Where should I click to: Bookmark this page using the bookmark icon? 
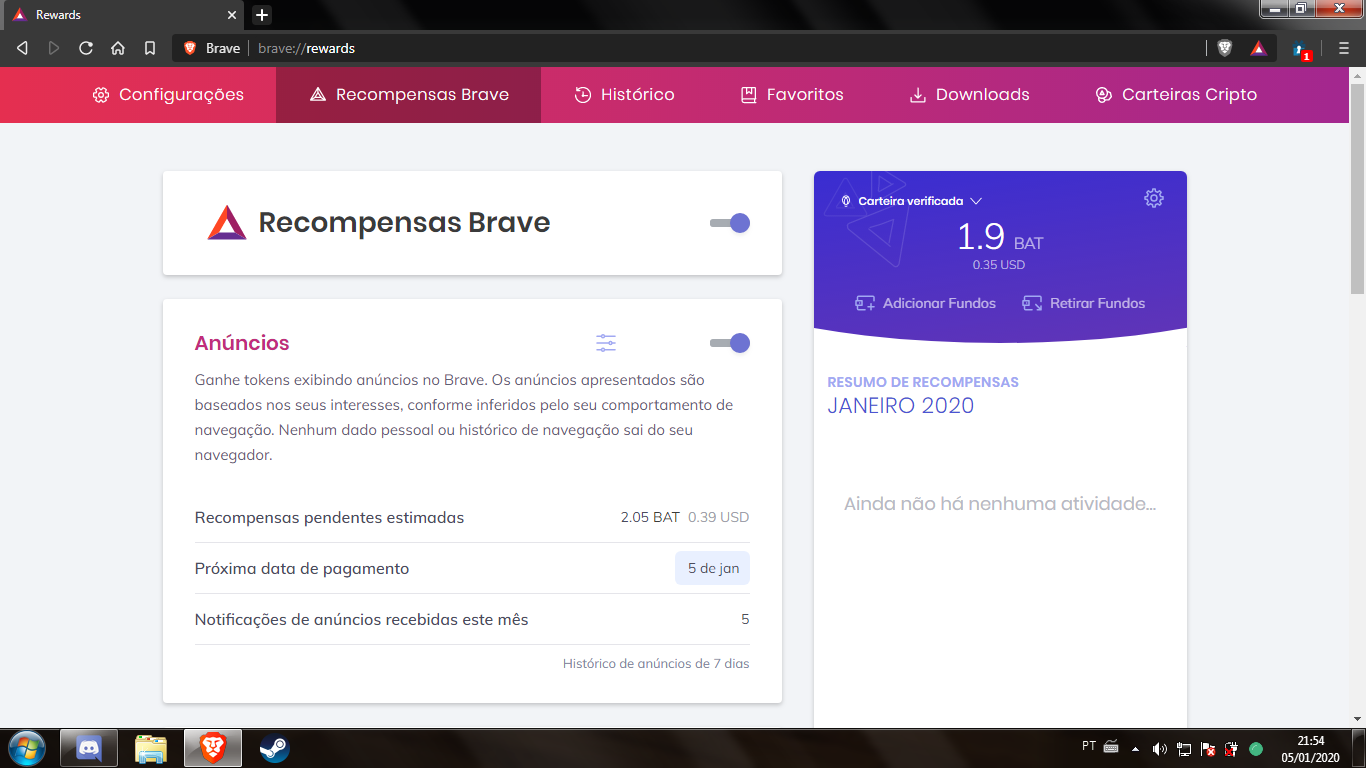[x=150, y=48]
